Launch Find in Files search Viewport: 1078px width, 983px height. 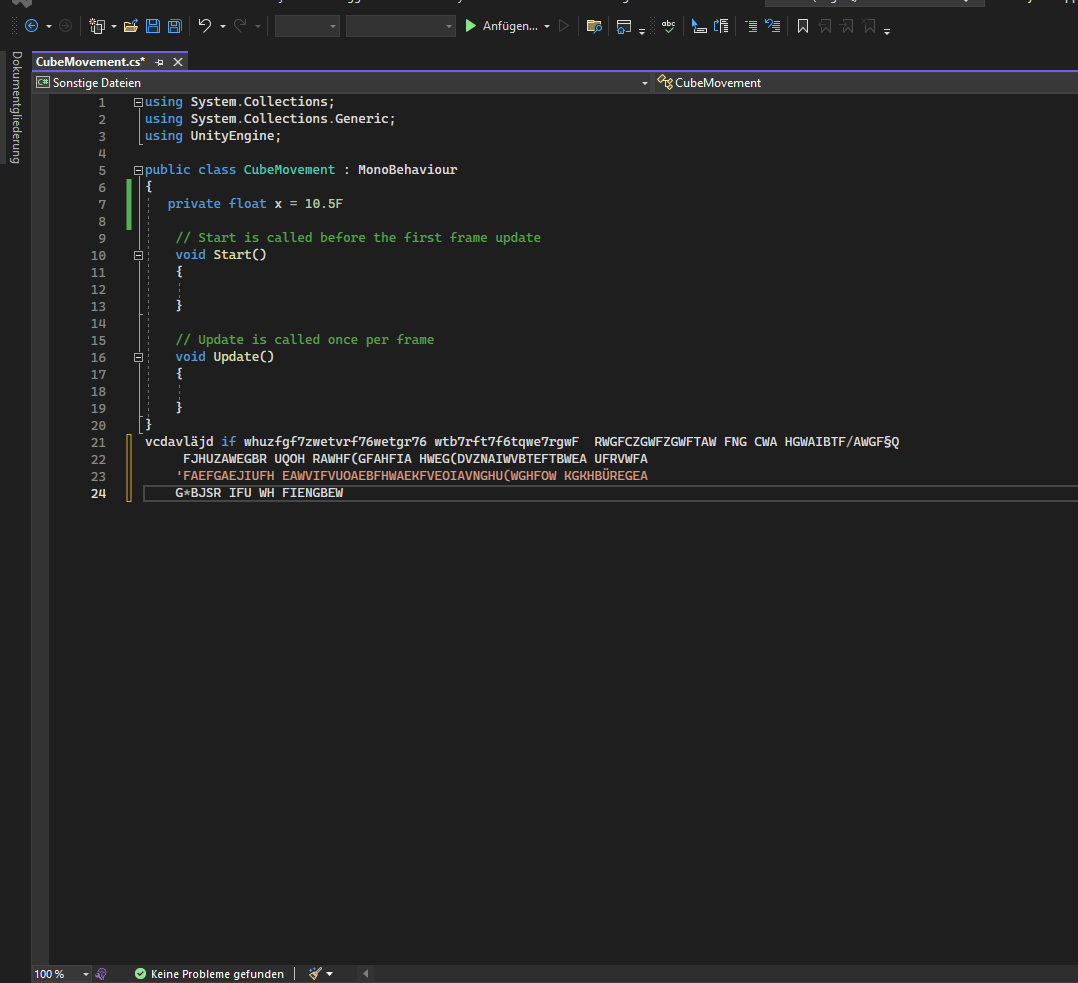(594, 27)
